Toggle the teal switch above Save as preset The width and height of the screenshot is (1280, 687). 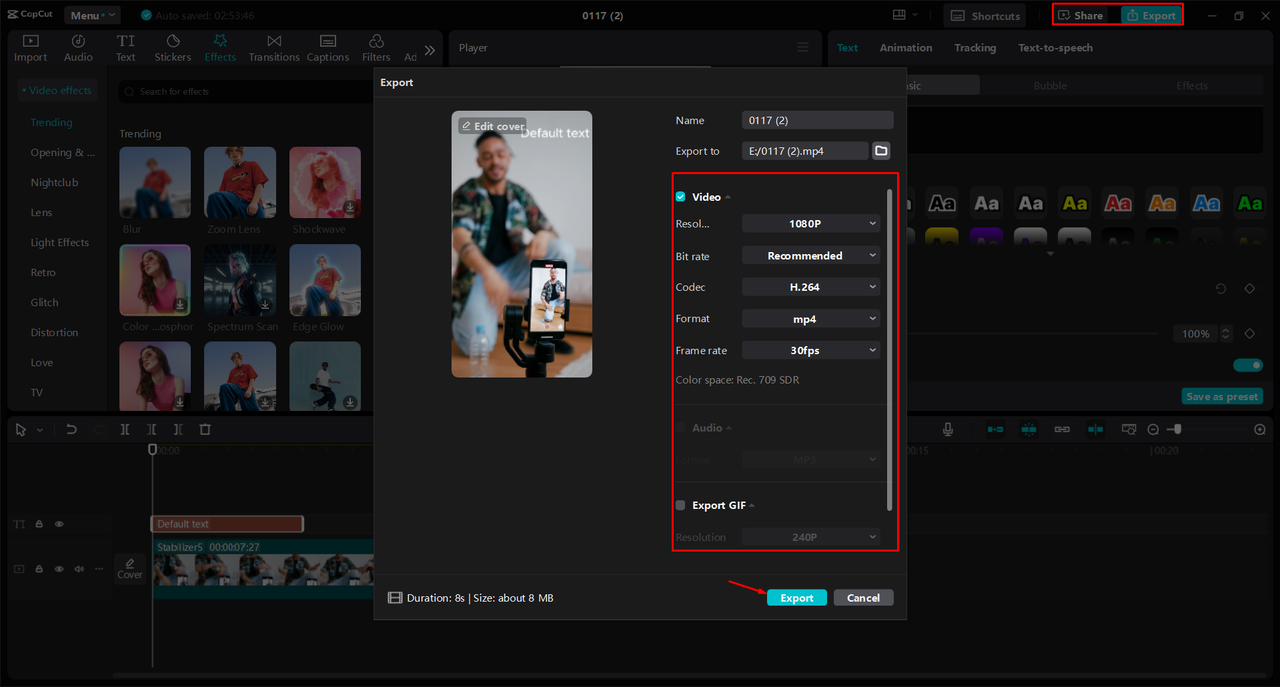click(1248, 365)
